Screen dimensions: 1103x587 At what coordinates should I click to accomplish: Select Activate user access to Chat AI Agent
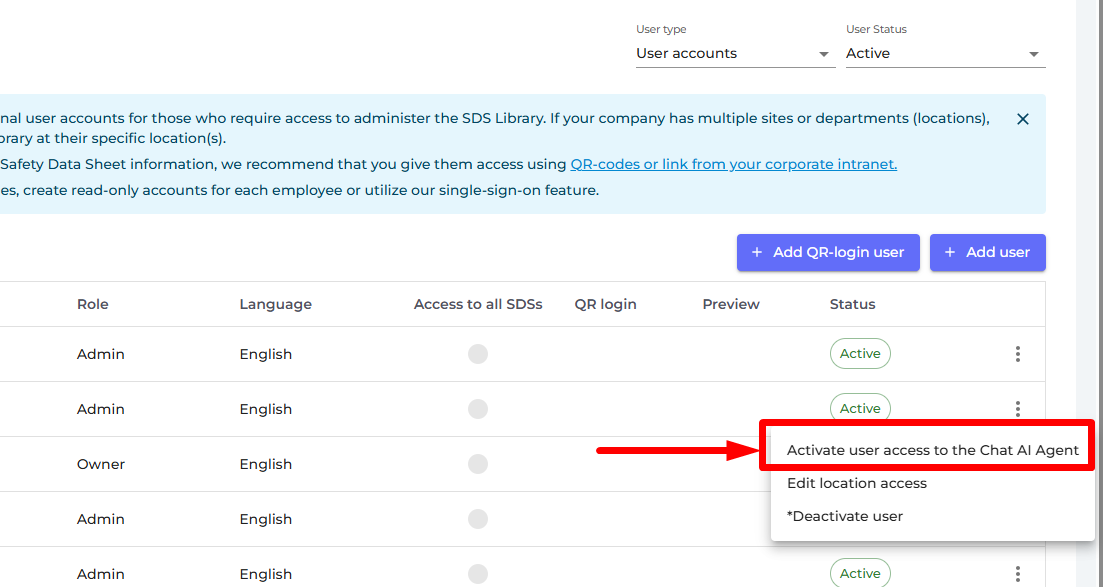click(x=932, y=450)
